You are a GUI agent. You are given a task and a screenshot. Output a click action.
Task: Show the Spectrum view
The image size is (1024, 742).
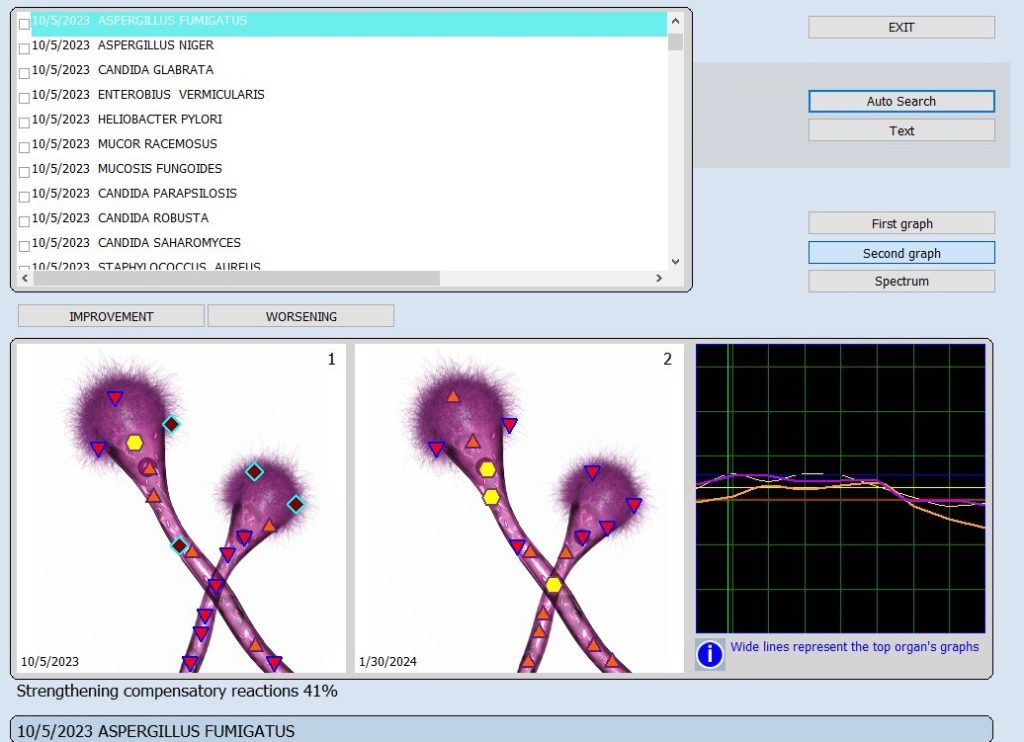pos(901,281)
